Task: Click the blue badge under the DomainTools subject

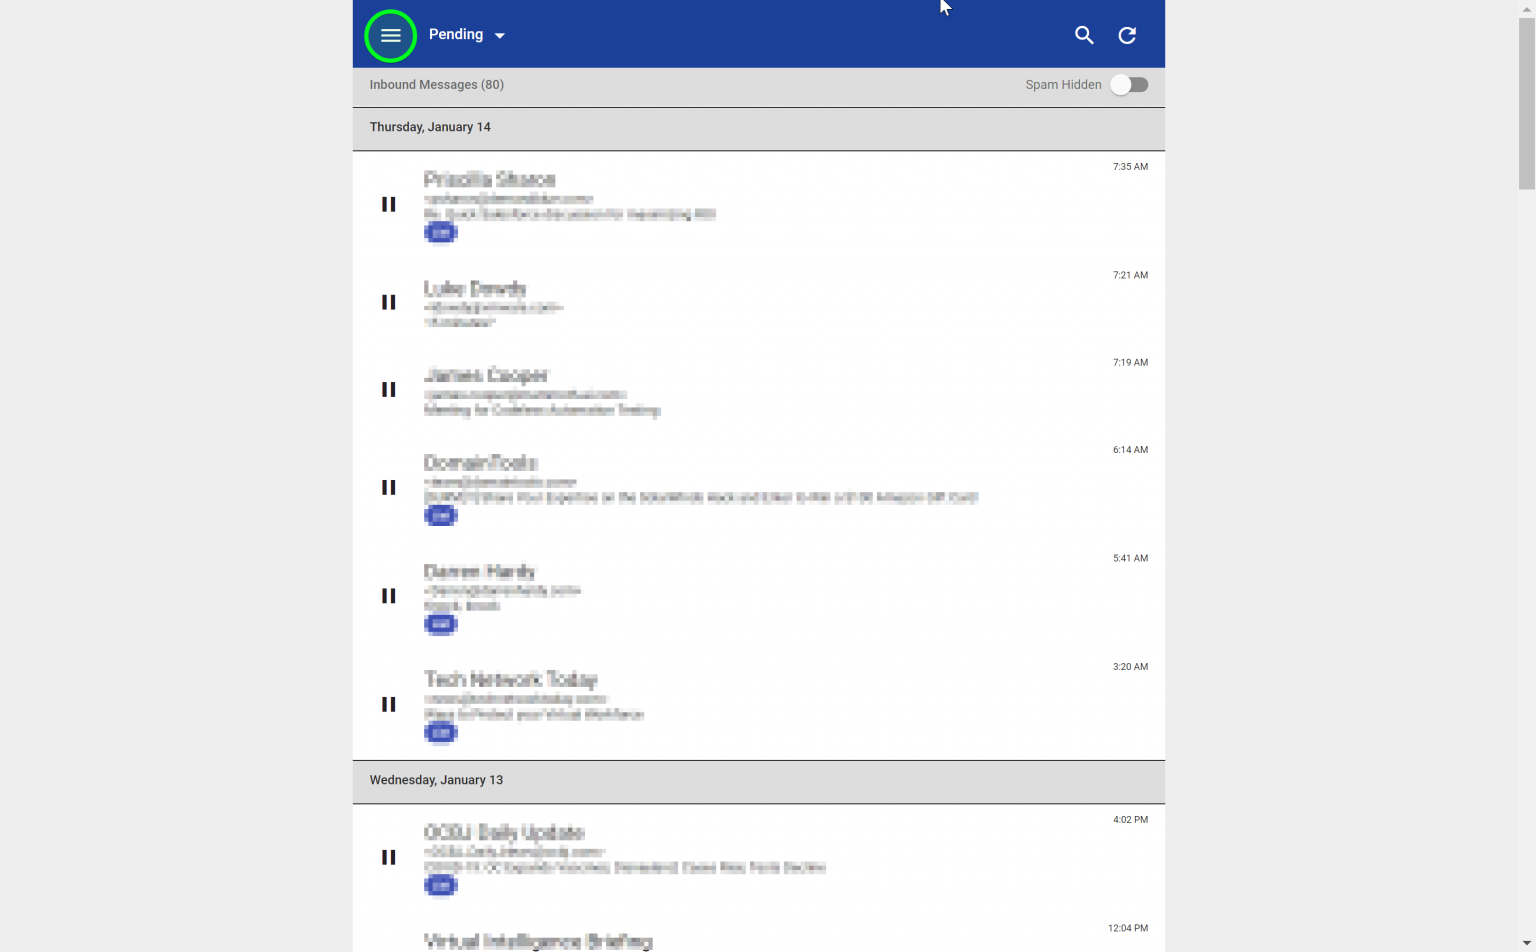Action: 441,515
